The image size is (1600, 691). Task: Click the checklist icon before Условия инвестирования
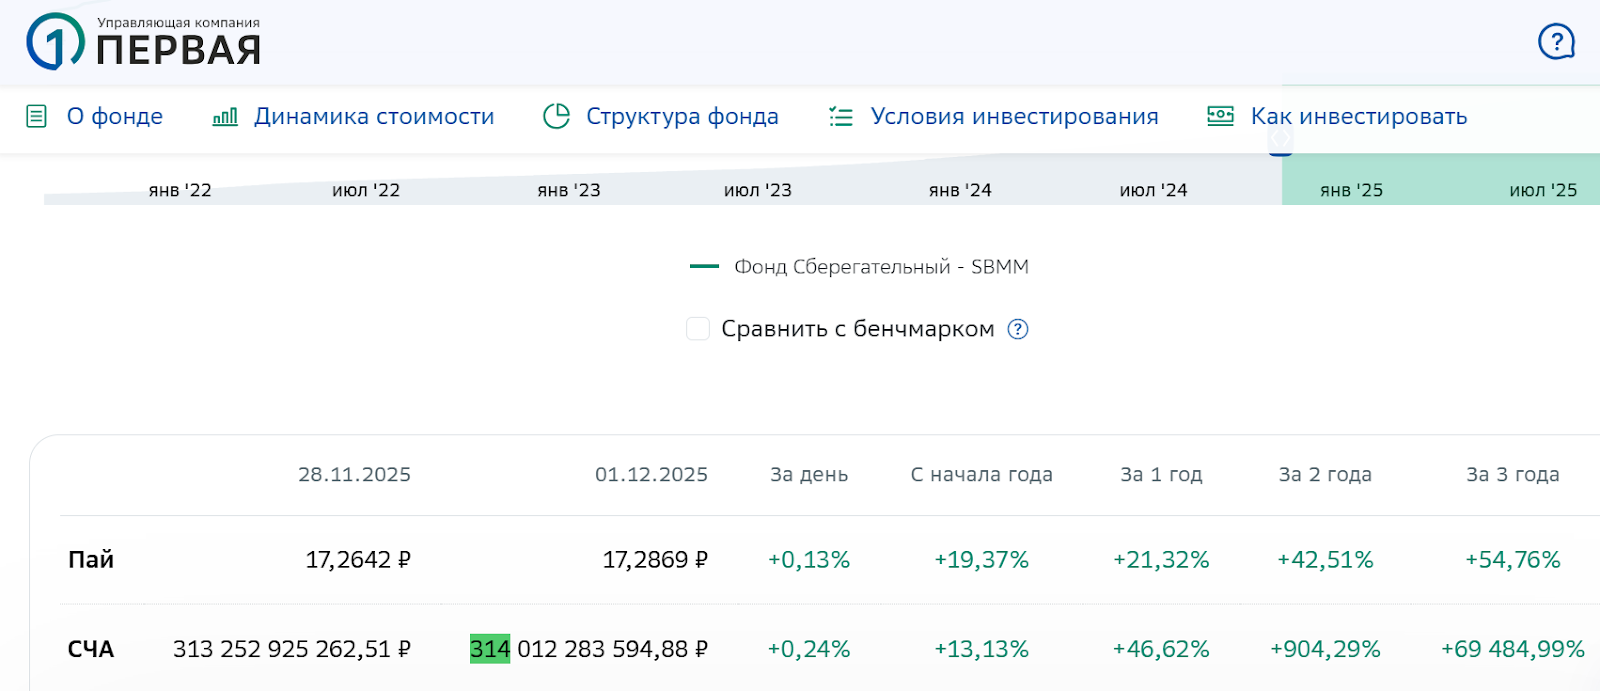[840, 116]
